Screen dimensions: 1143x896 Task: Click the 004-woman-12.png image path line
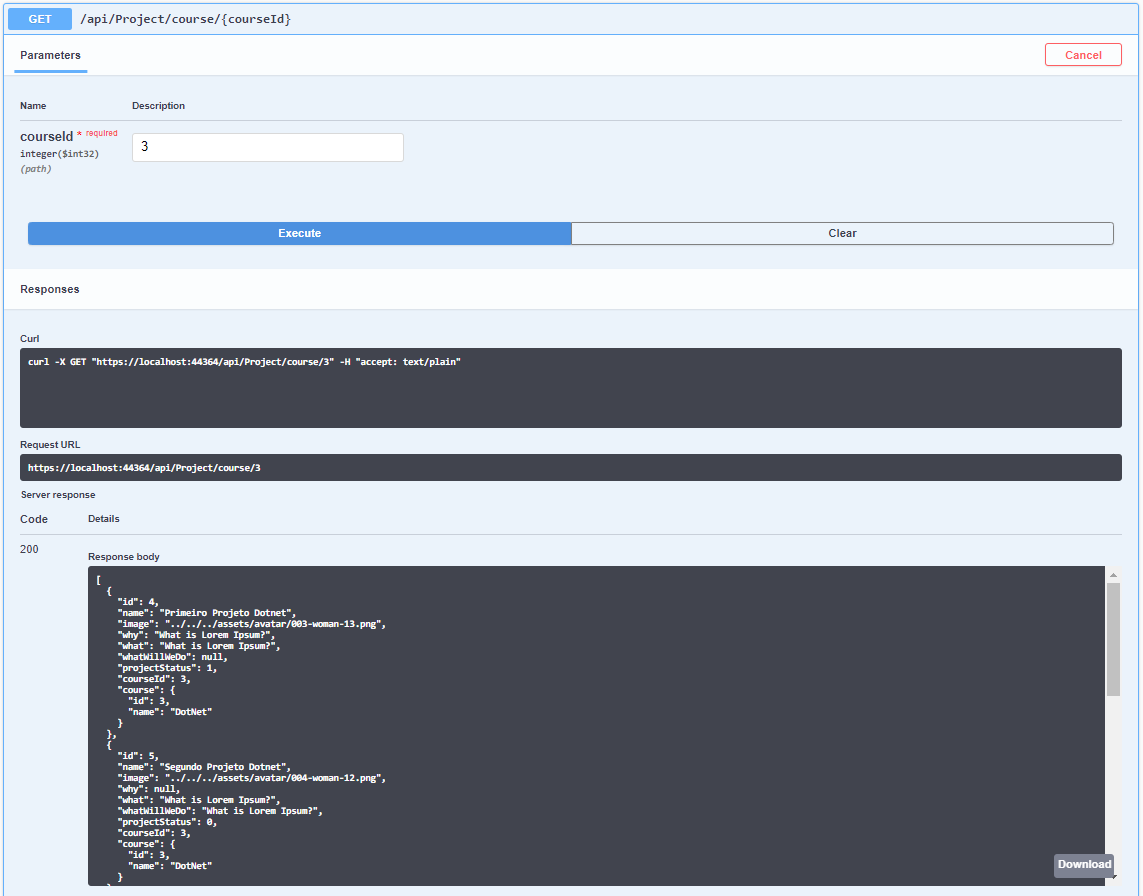coord(251,778)
